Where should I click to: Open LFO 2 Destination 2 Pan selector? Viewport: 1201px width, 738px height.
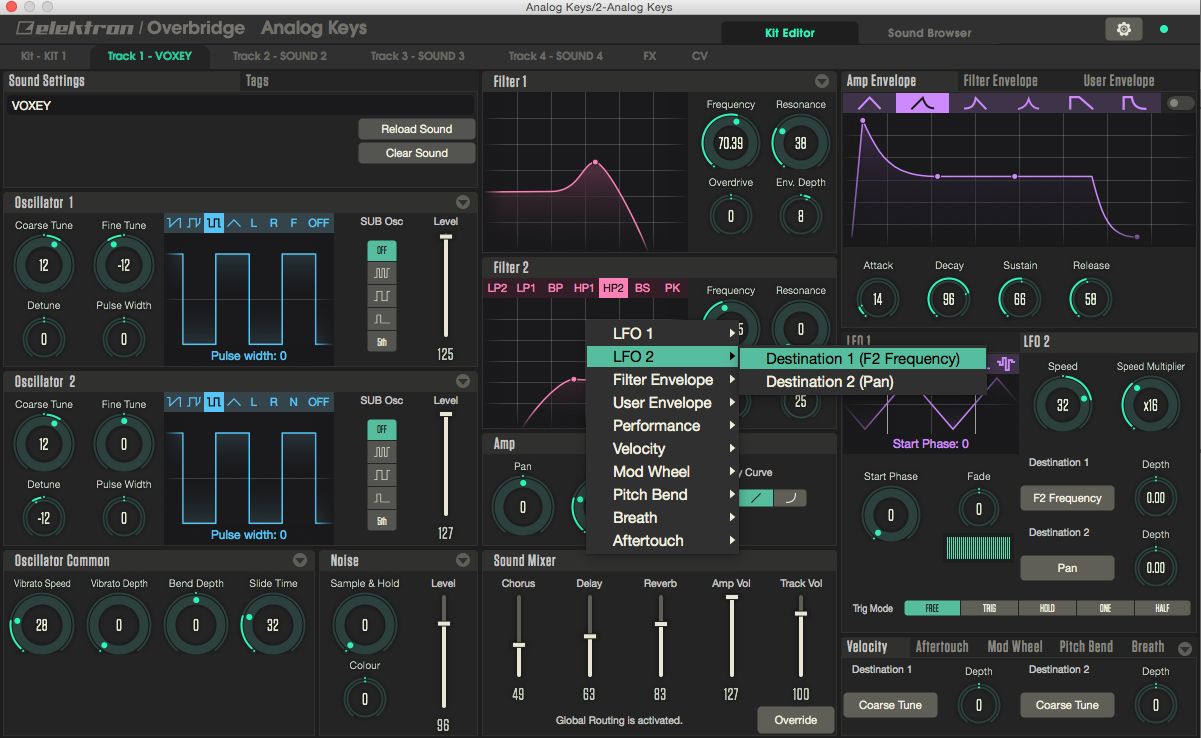click(1067, 568)
